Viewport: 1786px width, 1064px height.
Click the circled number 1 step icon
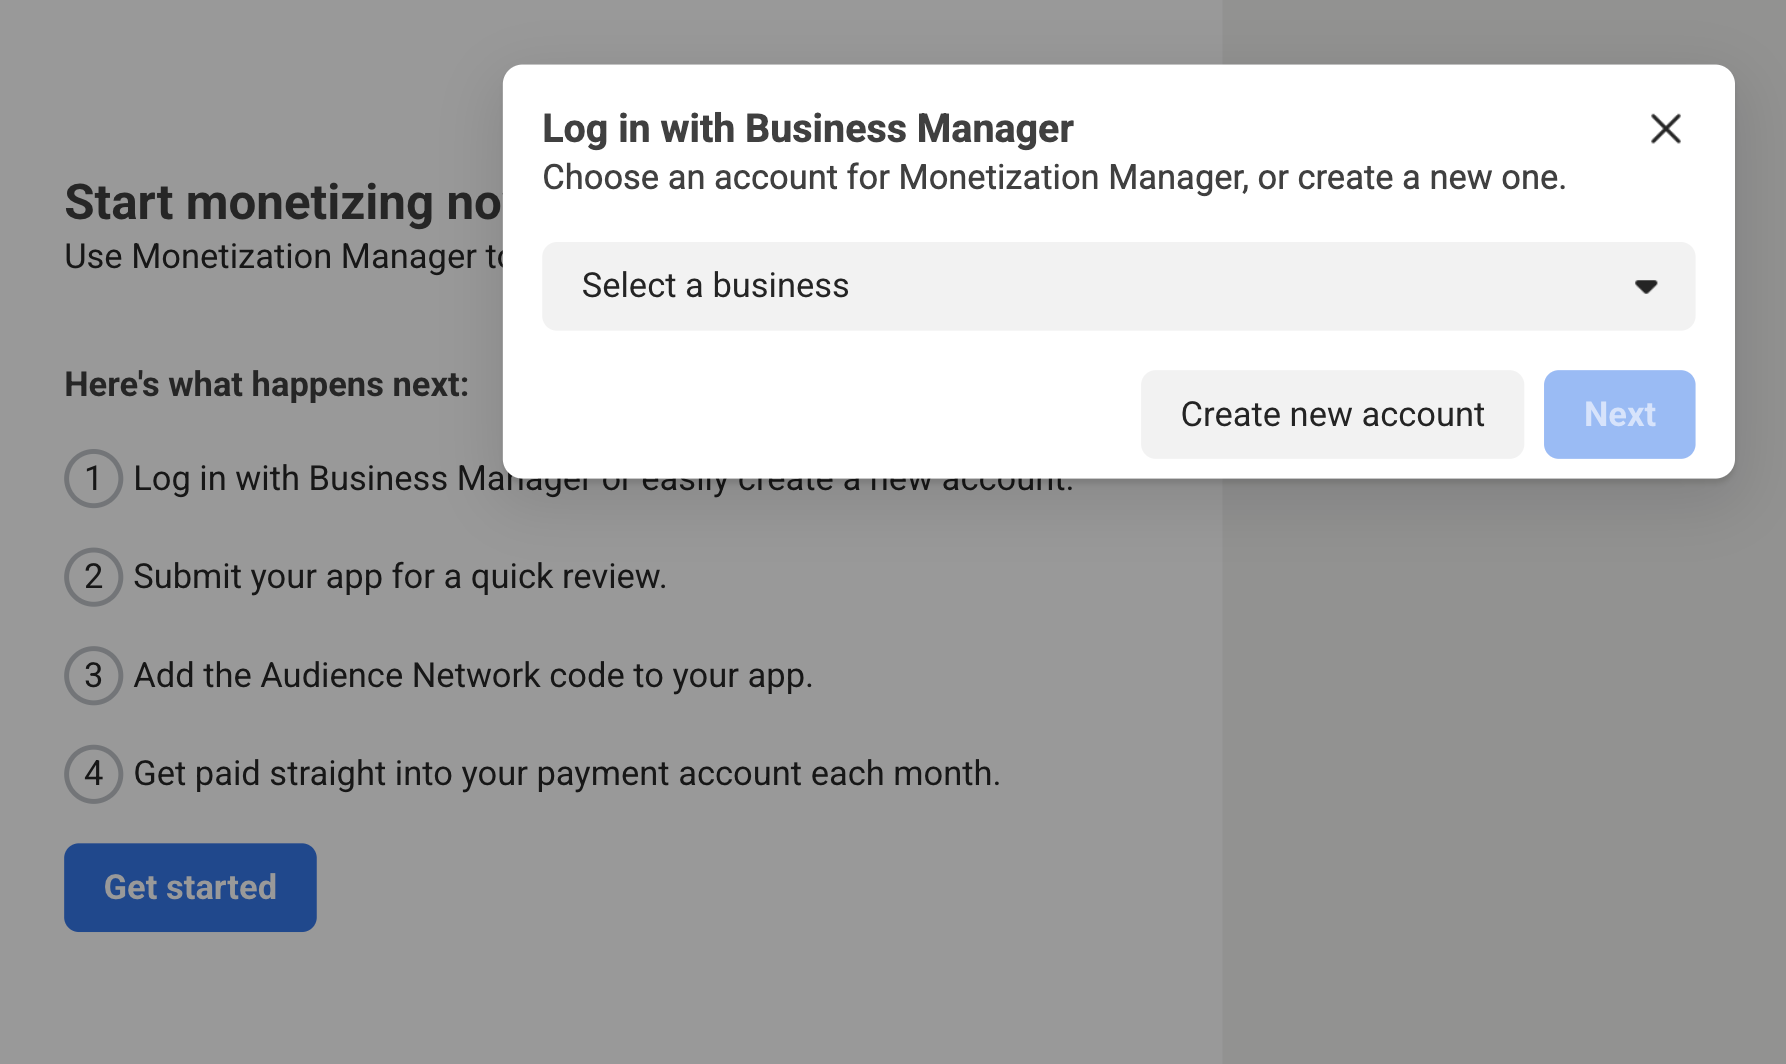(93, 478)
